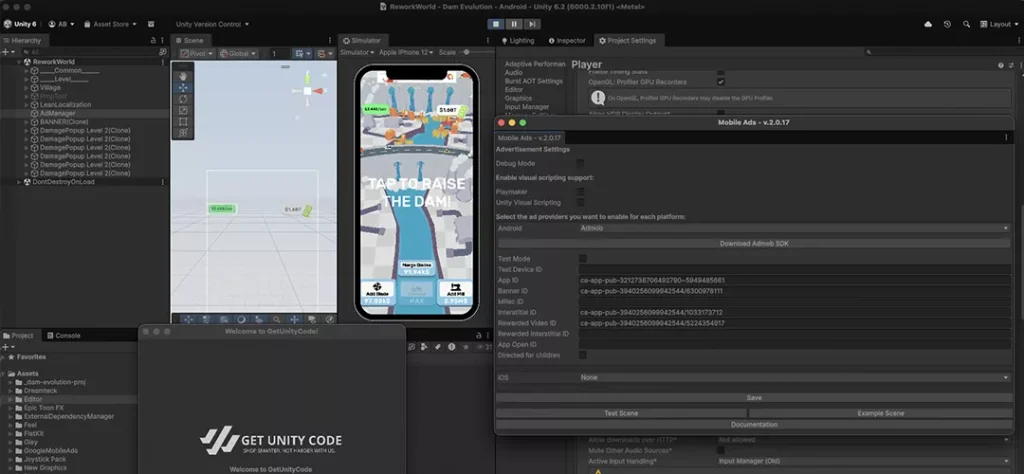Toggle the Directed for children checkbox
Screen dimensions: 1024x474
pos(583,355)
